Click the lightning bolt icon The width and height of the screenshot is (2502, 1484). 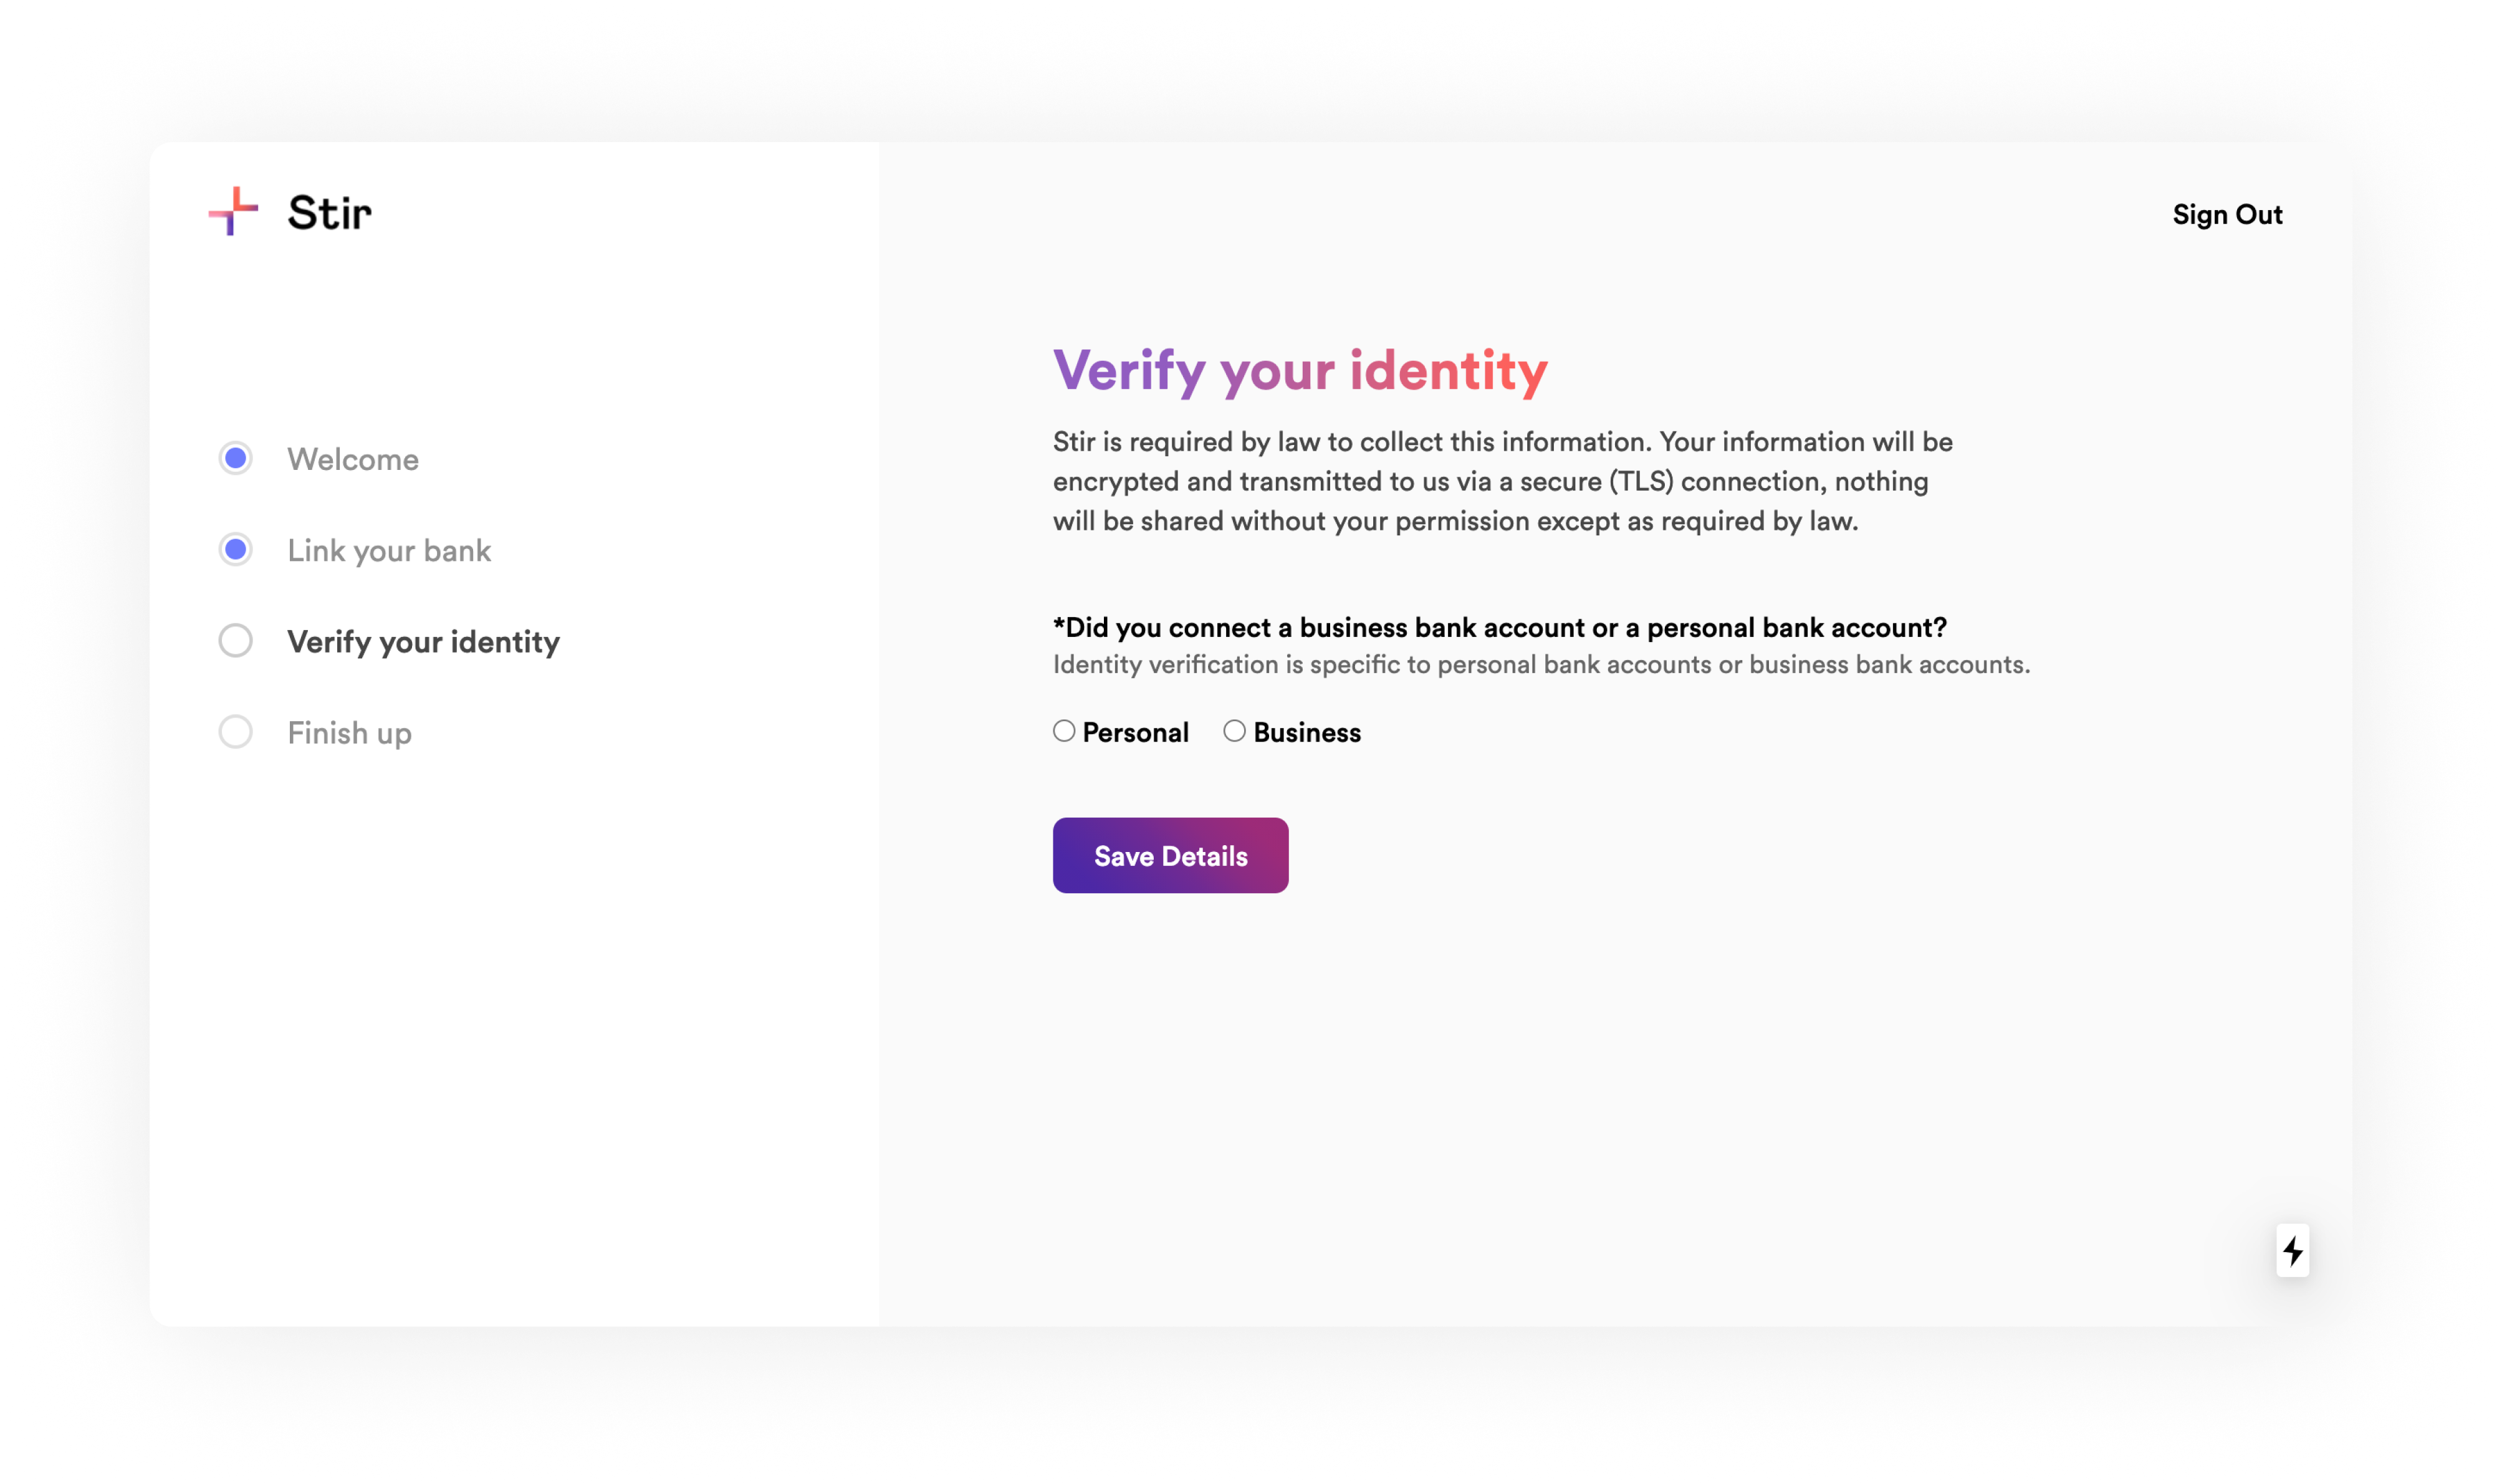click(x=2292, y=1250)
